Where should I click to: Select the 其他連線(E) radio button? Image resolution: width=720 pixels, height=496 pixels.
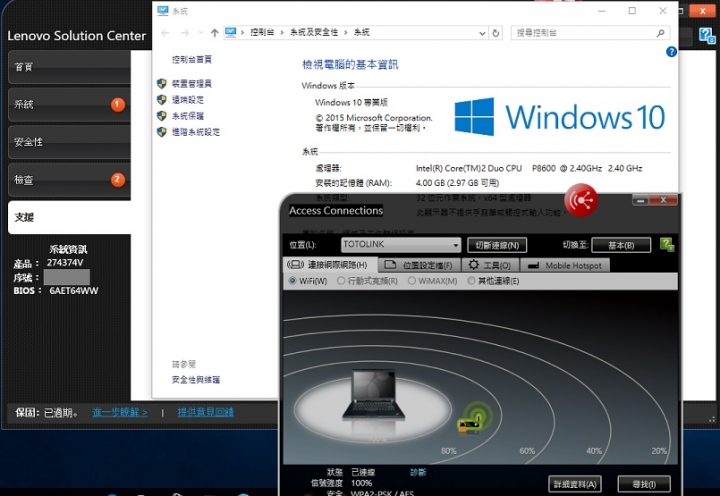coord(471,281)
